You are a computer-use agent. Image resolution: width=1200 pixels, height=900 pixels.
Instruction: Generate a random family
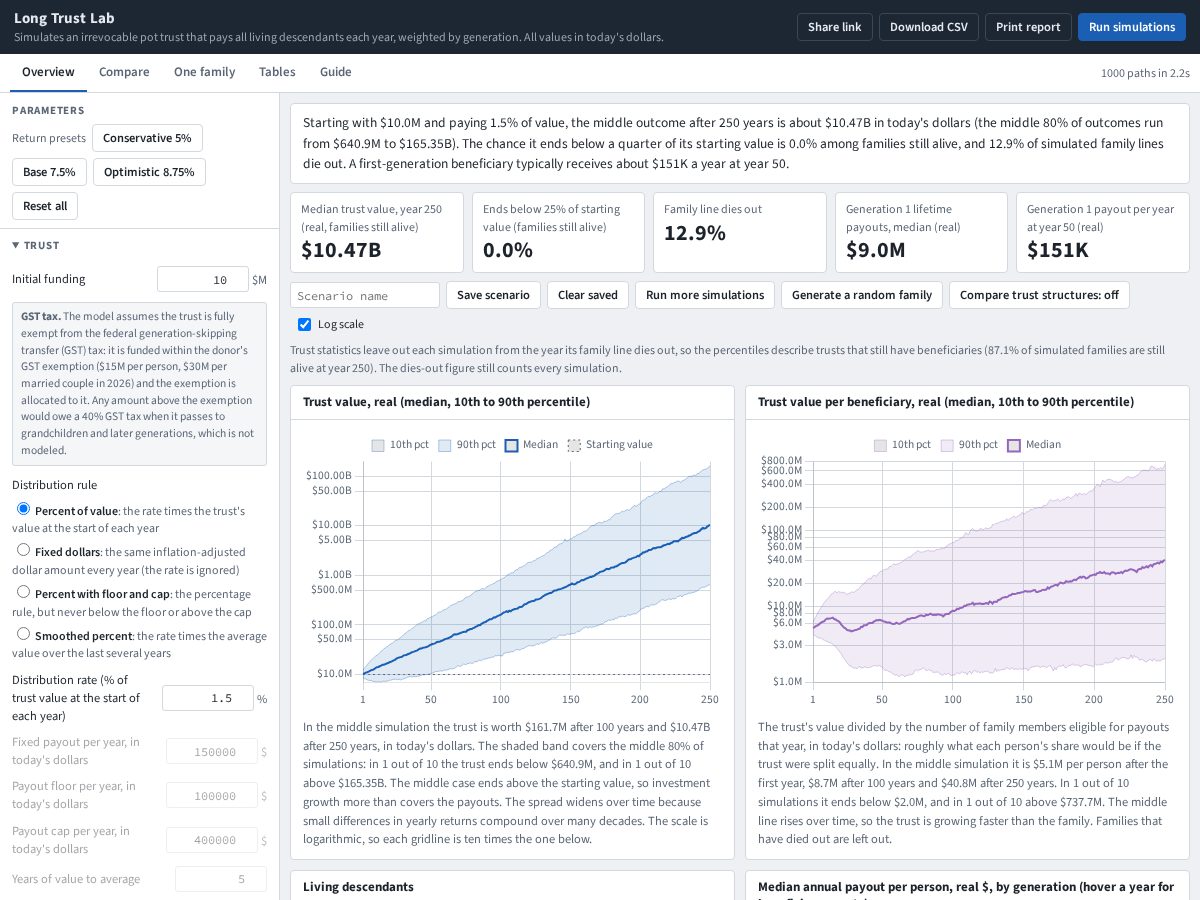coord(862,295)
